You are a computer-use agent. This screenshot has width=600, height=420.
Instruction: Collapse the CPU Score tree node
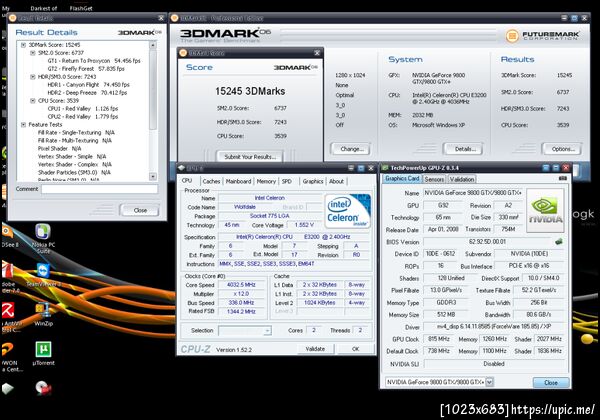click(33, 101)
